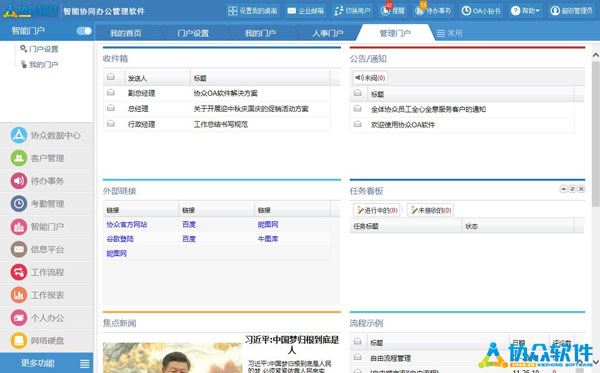This screenshot has width=600, height=373.
Task: Click 切换用户 switch user
Action: point(352,11)
